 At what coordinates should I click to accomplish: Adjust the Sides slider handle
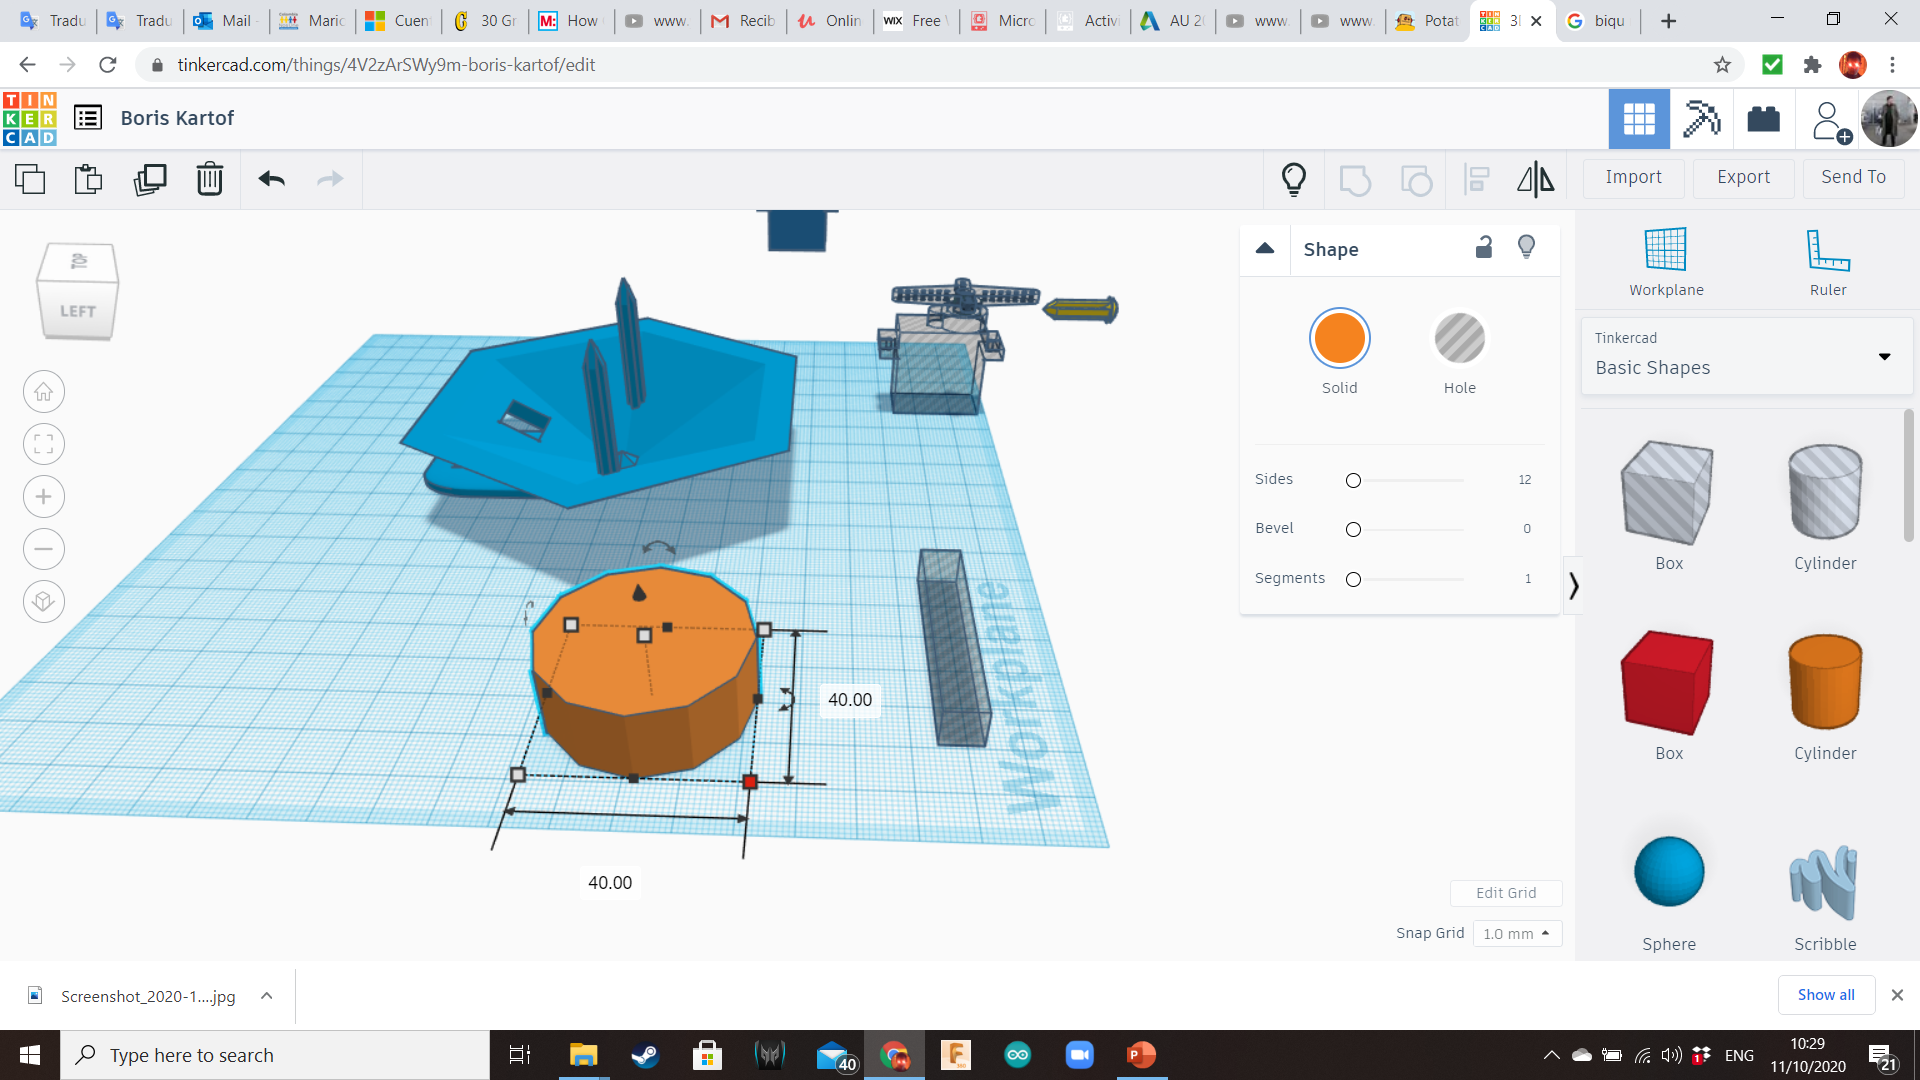[x=1353, y=480]
